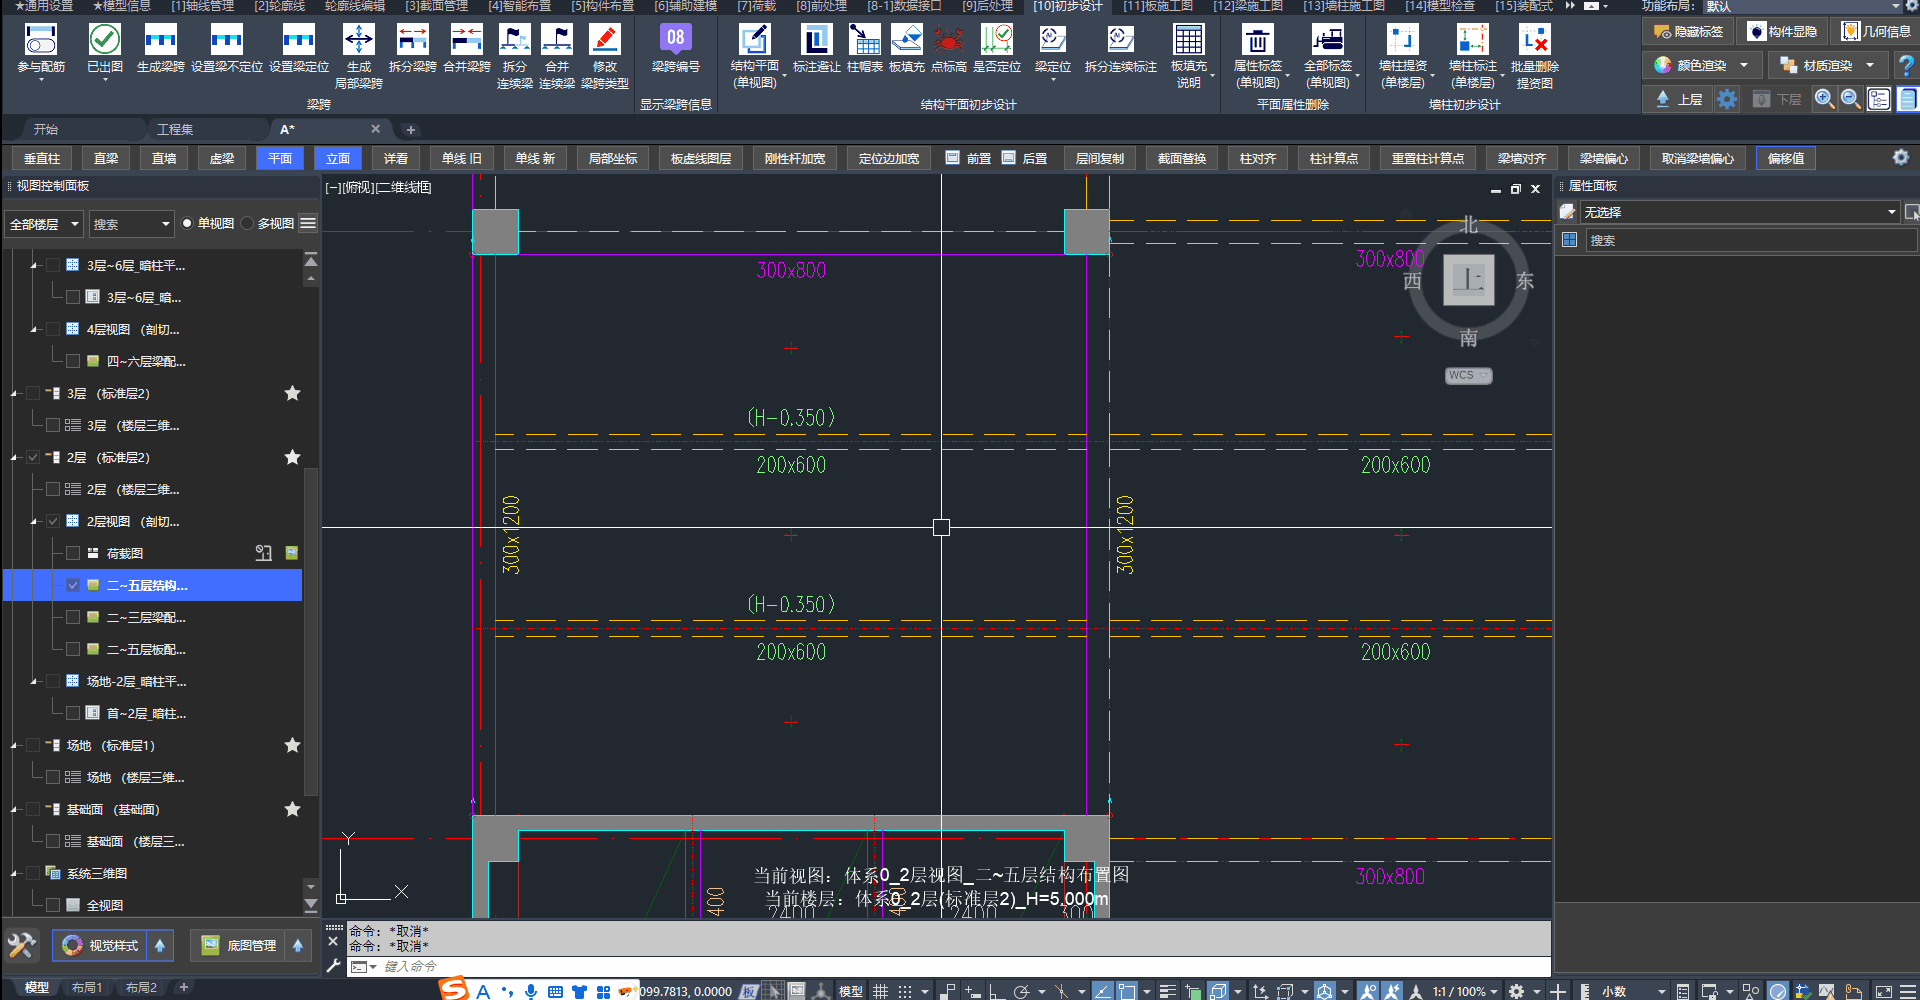Click the 参与配筋 ribbon icon
This screenshot has height=1000, width=1920.
click(41, 41)
